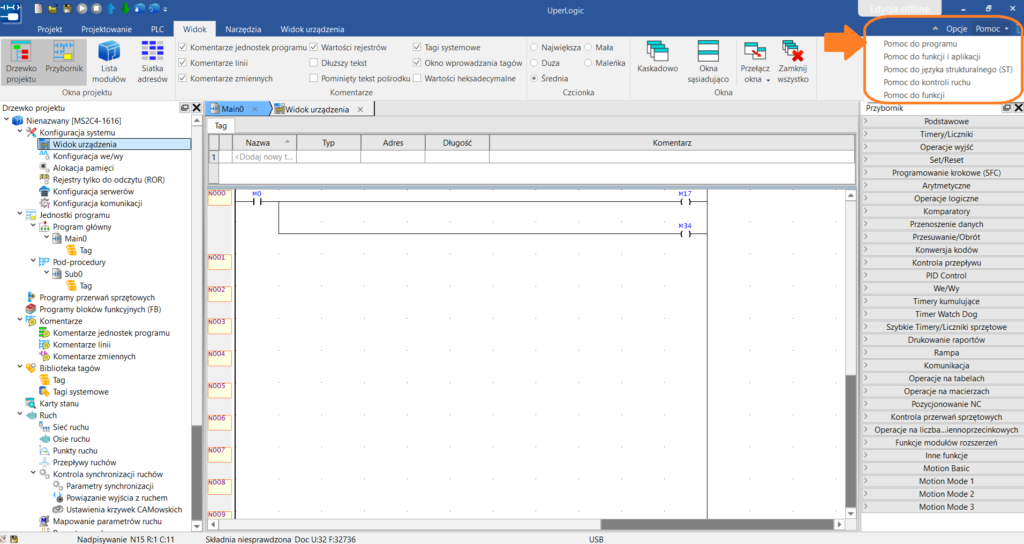Select the M34 coil in the ladder

pos(684,233)
